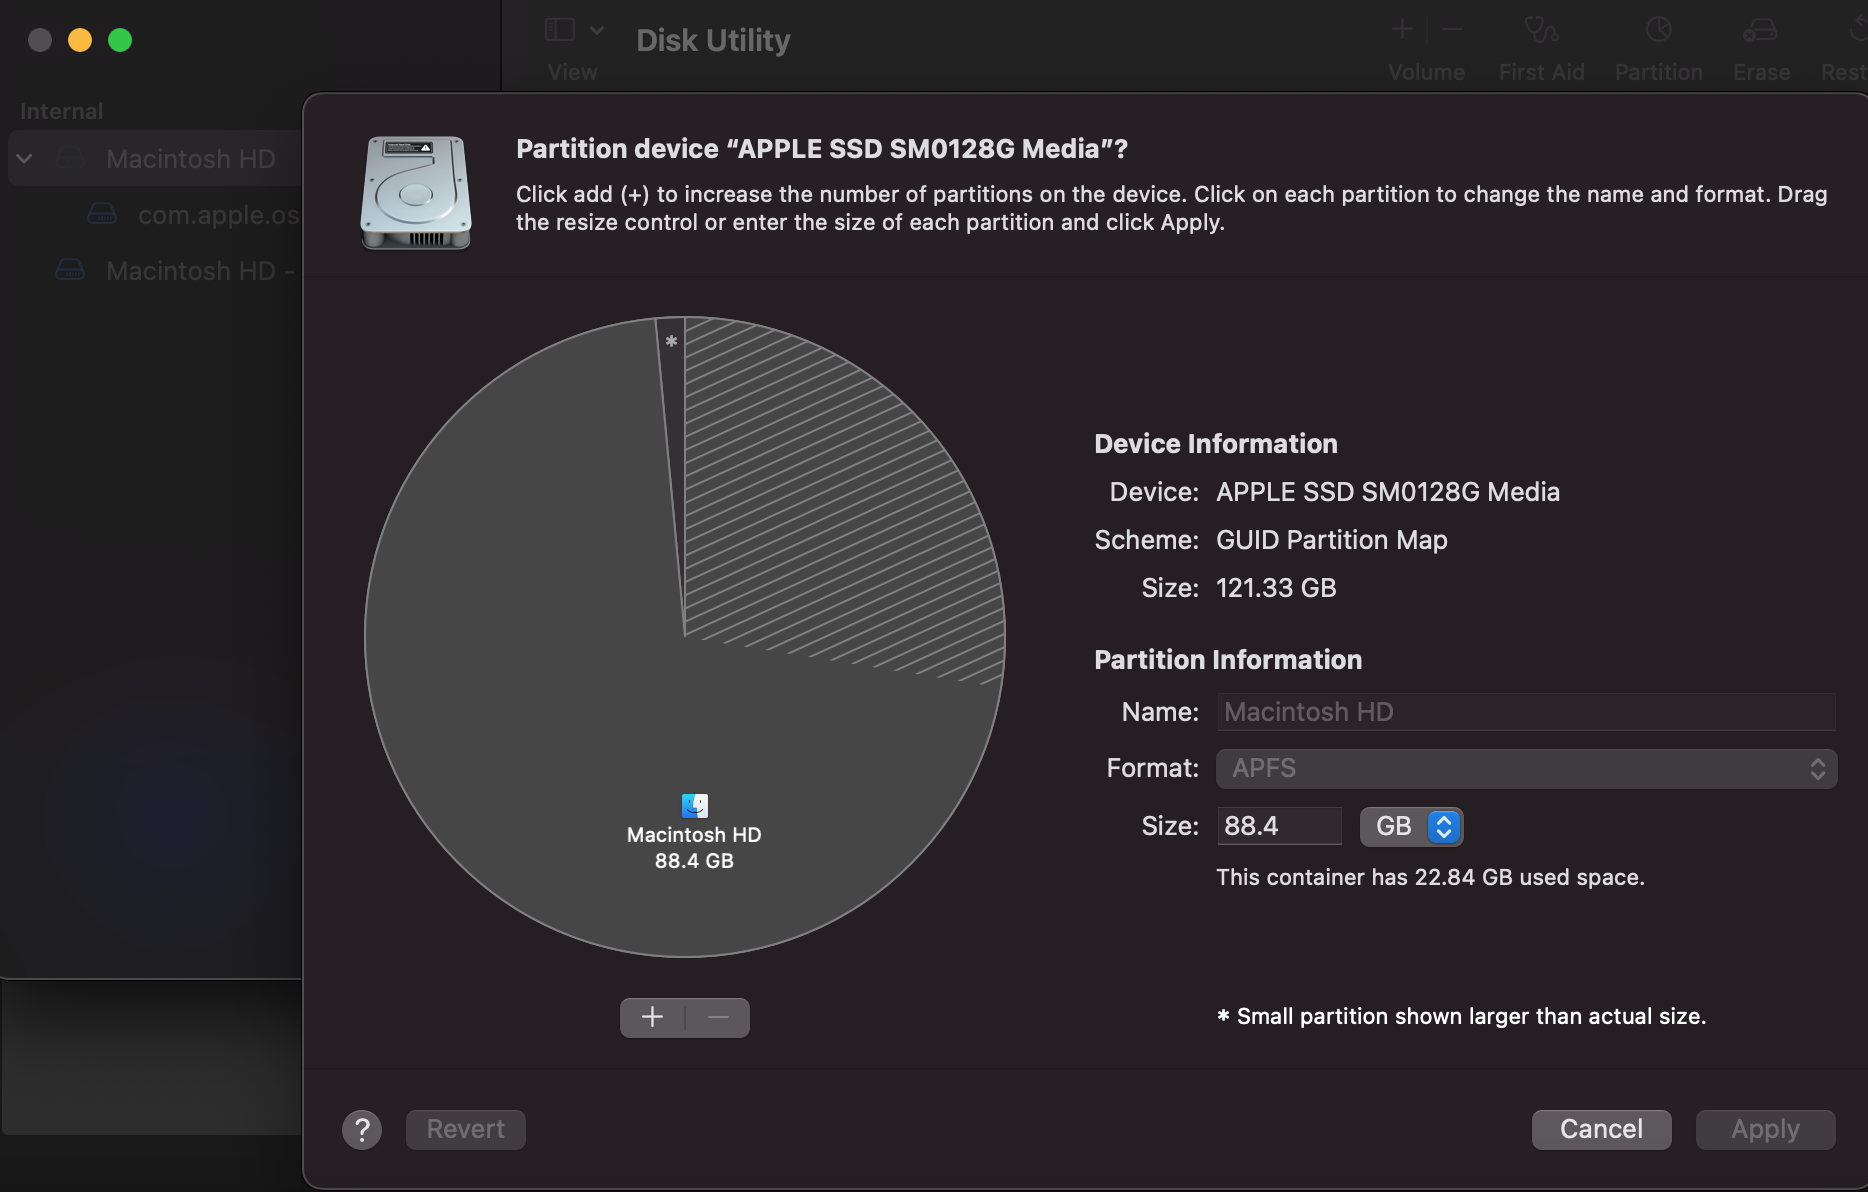Click the 'Small partition shown larger' footnote
This screenshot has width=1868, height=1192.
point(1461,1016)
